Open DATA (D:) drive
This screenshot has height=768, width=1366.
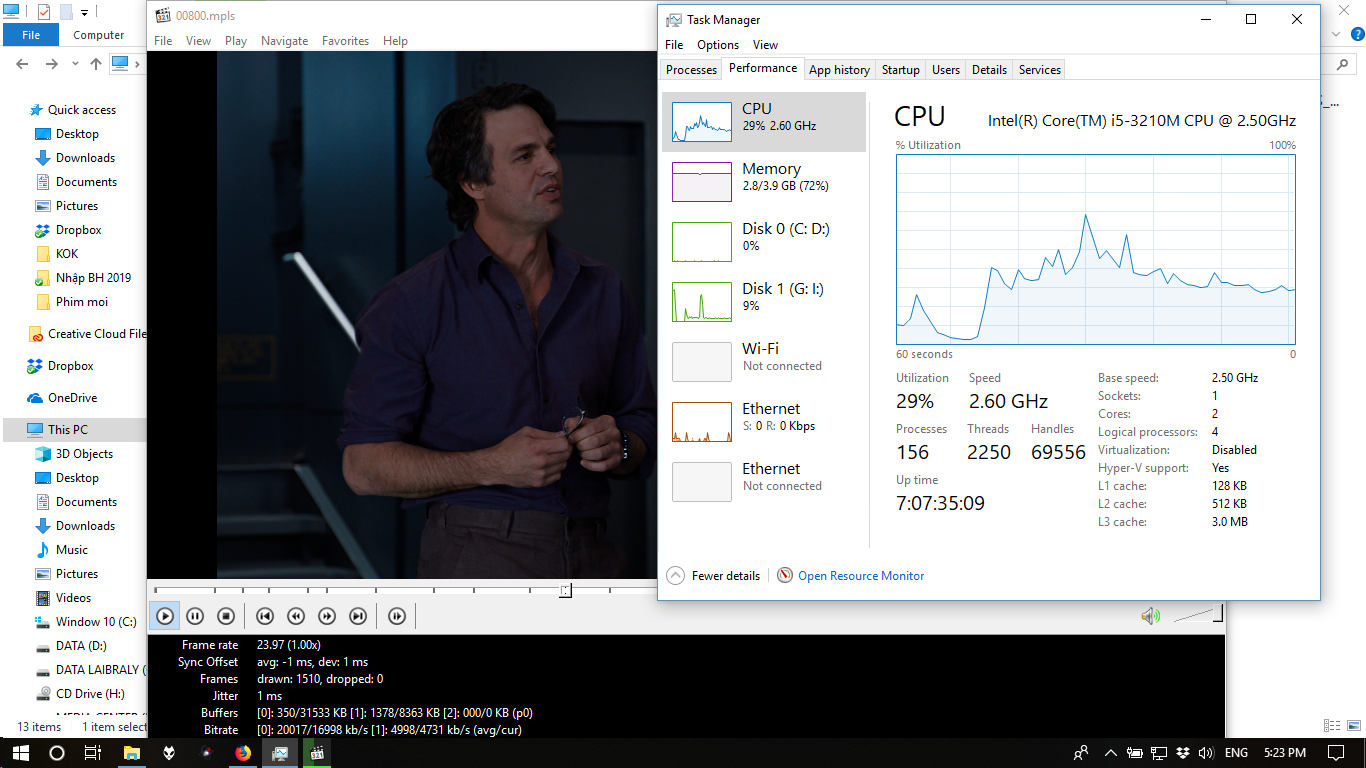(x=81, y=646)
